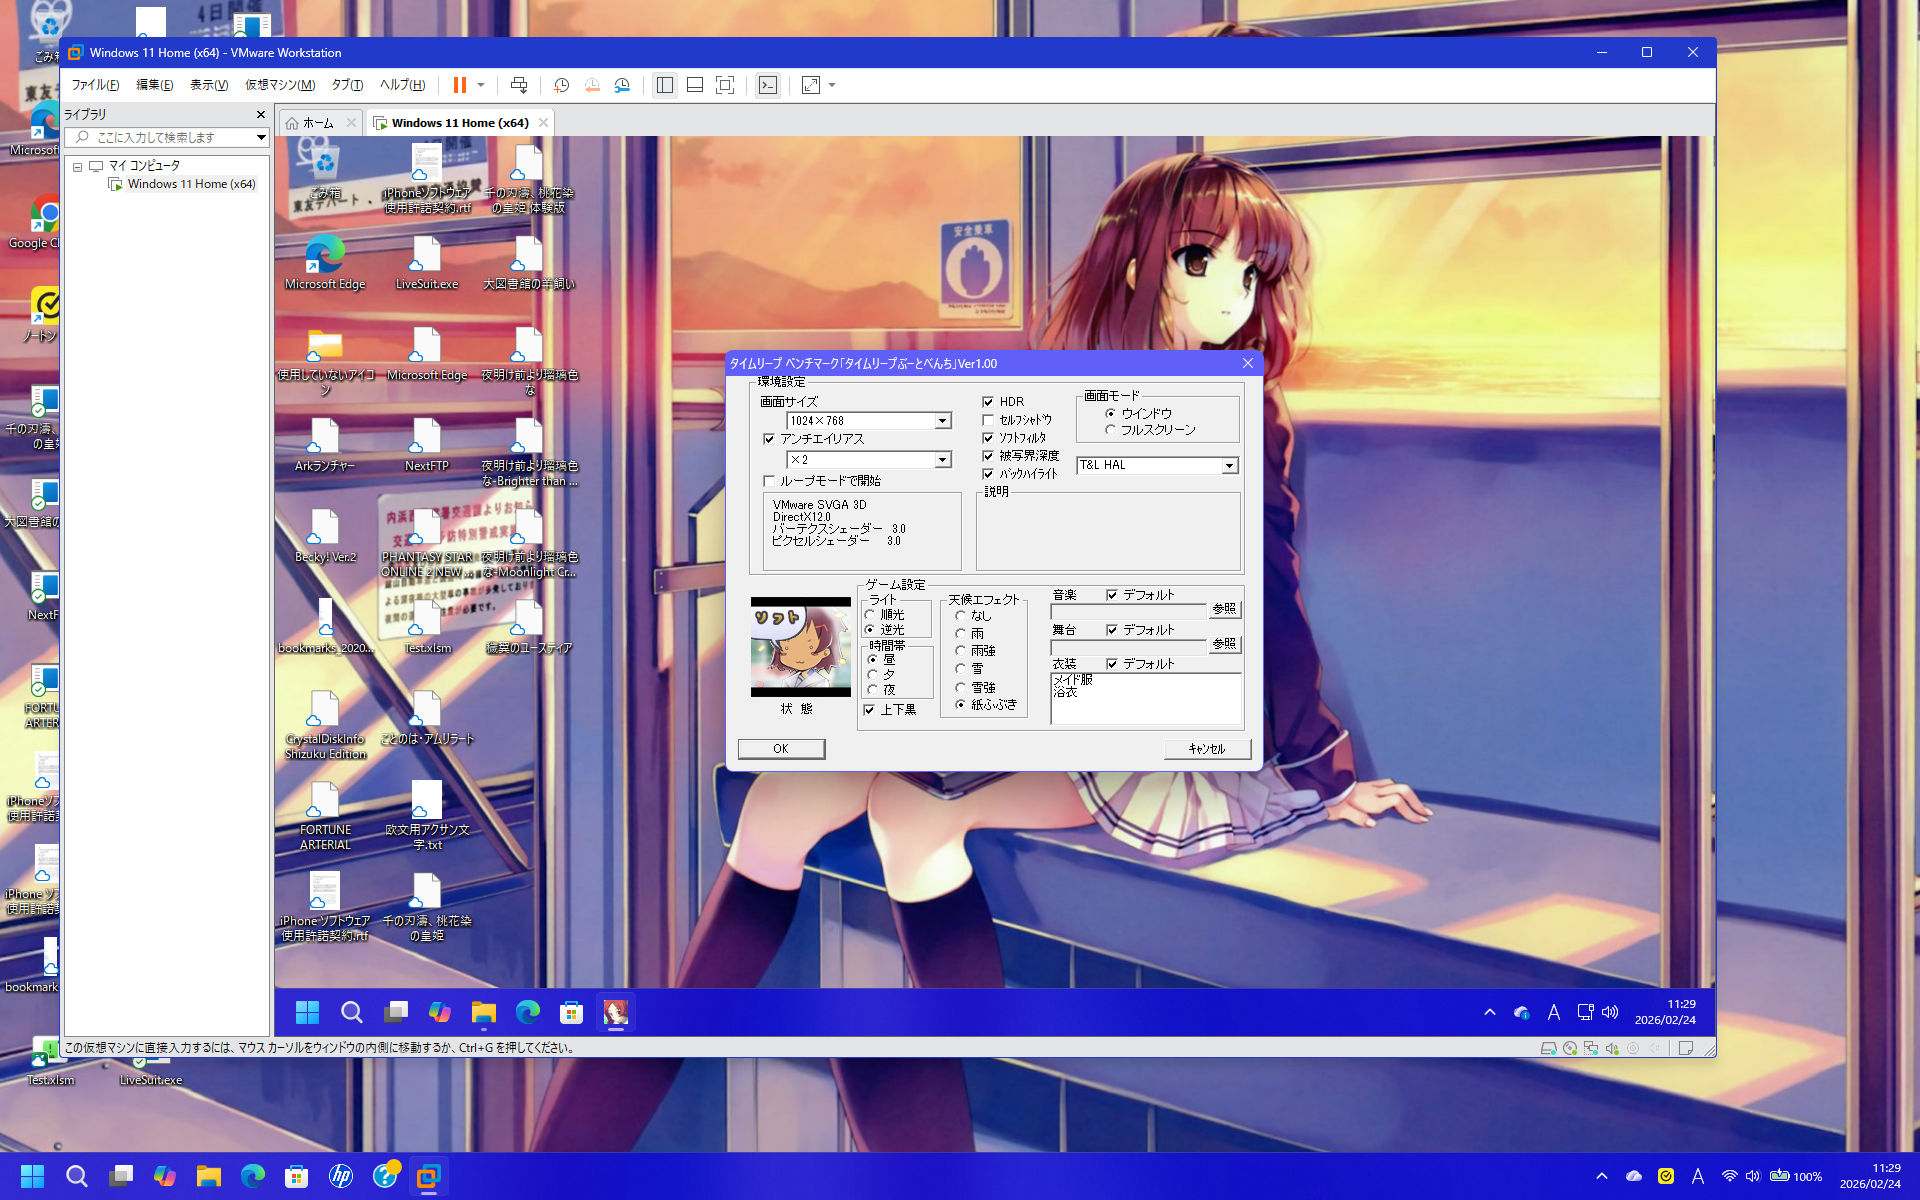Open the 仮想マシン(M) menu
Screen dimensions: 1920x1200
pos(280,85)
